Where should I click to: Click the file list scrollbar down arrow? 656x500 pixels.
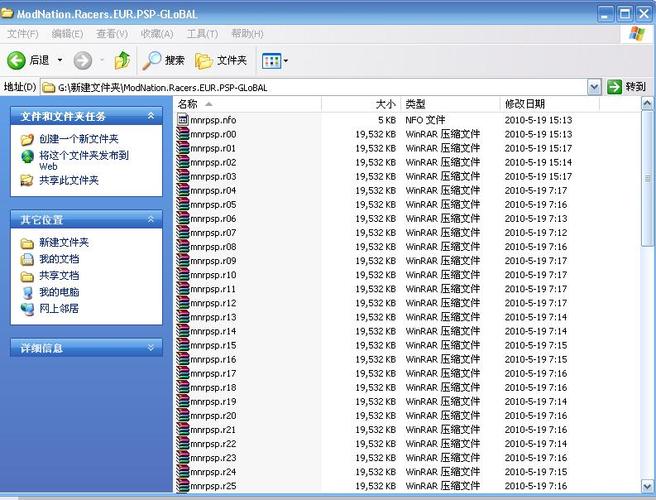click(647, 486)
